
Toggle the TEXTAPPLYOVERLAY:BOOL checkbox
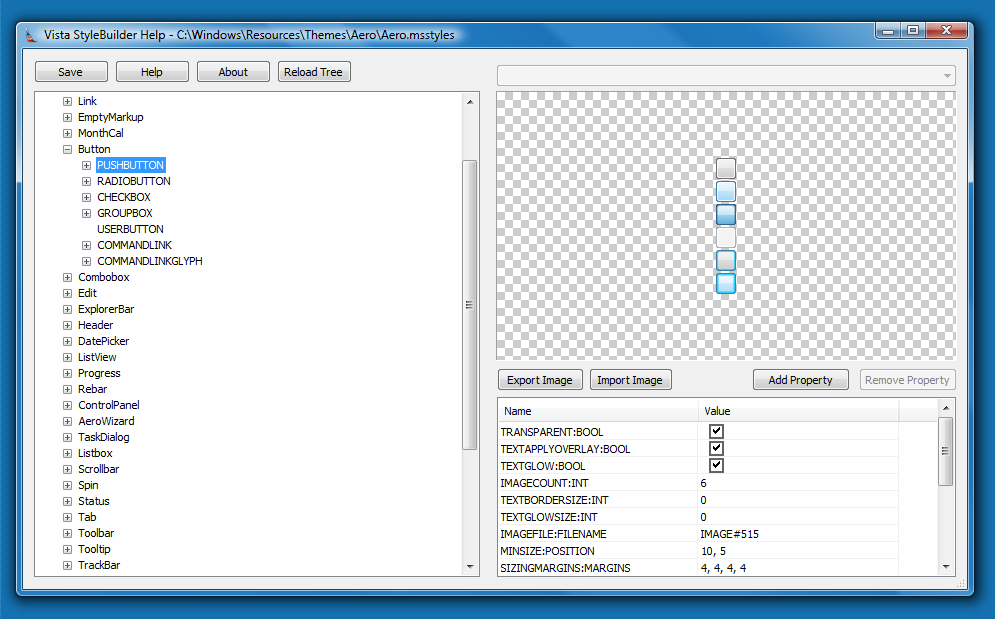click(716, 449)
